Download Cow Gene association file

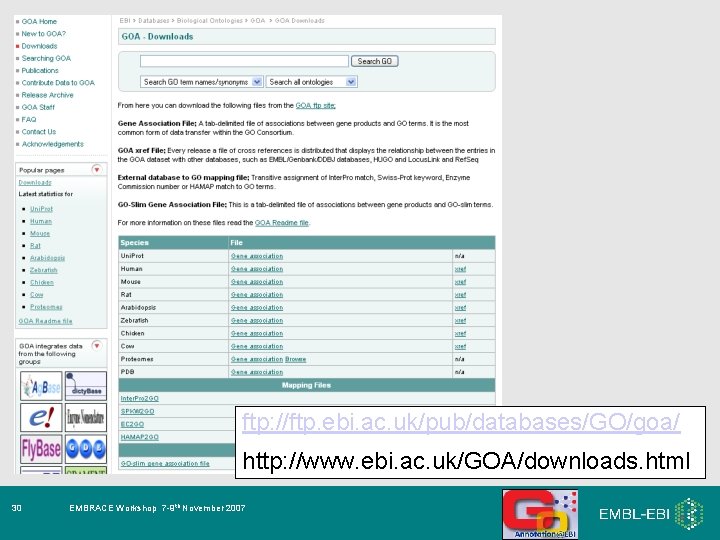tap(257, 346)
